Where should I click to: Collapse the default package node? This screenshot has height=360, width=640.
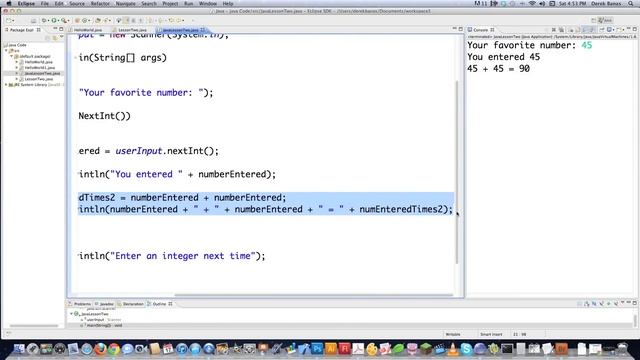12,56
